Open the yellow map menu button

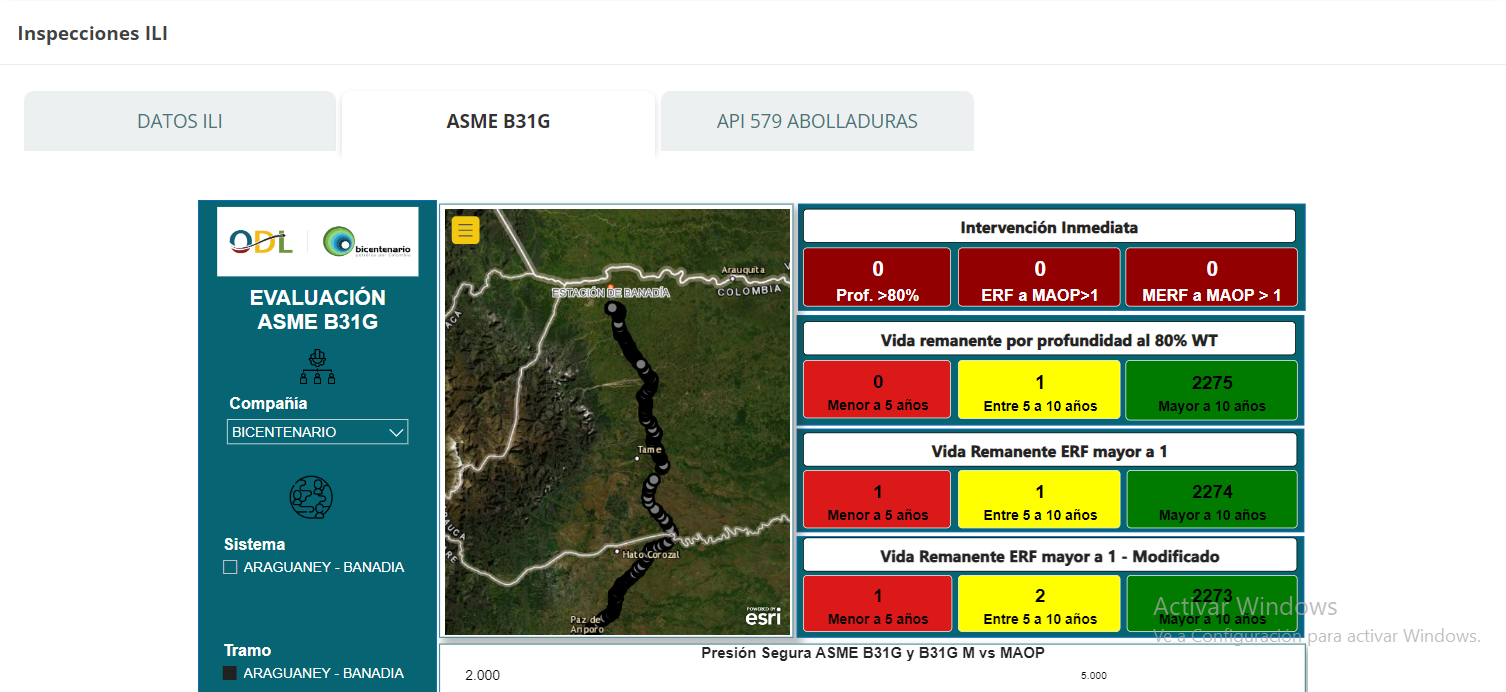[x=465, y=230]
